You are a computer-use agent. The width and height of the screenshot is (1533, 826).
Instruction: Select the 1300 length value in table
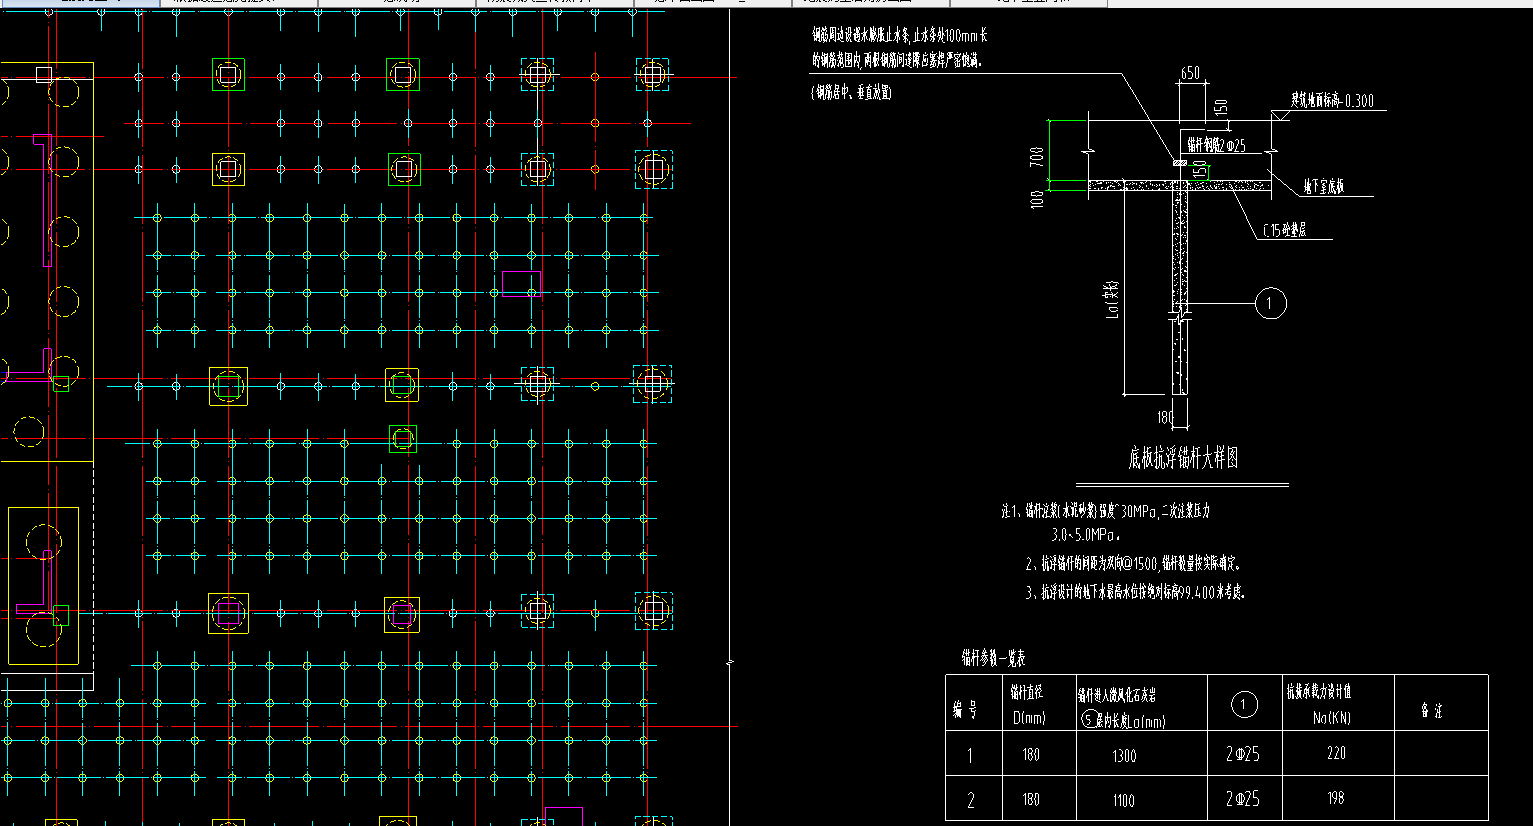point(1124,756)
